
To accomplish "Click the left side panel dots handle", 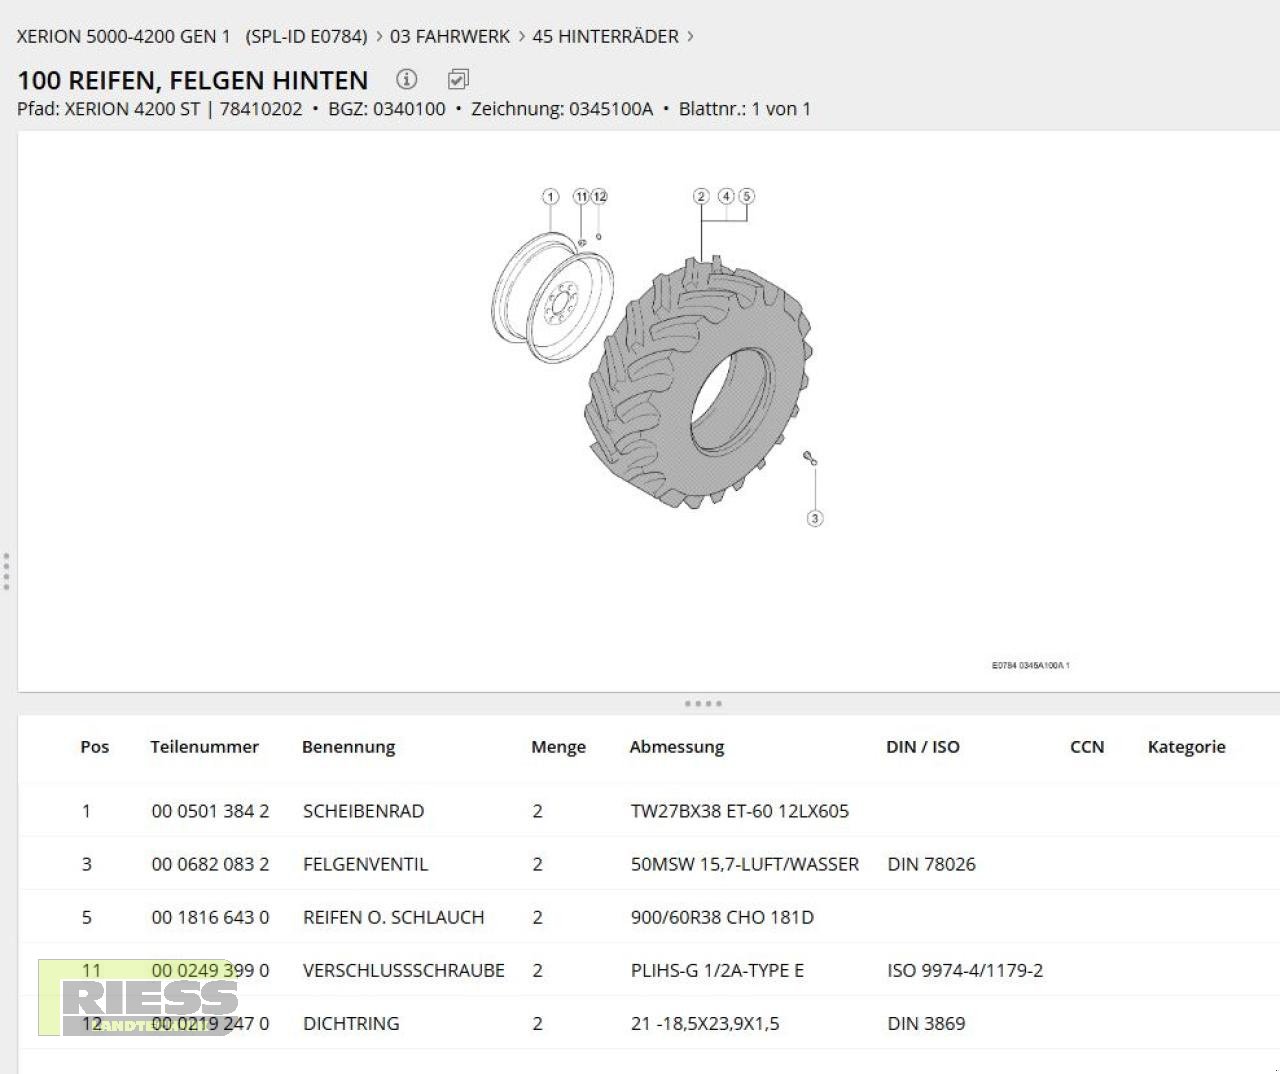I will (6, 571).
